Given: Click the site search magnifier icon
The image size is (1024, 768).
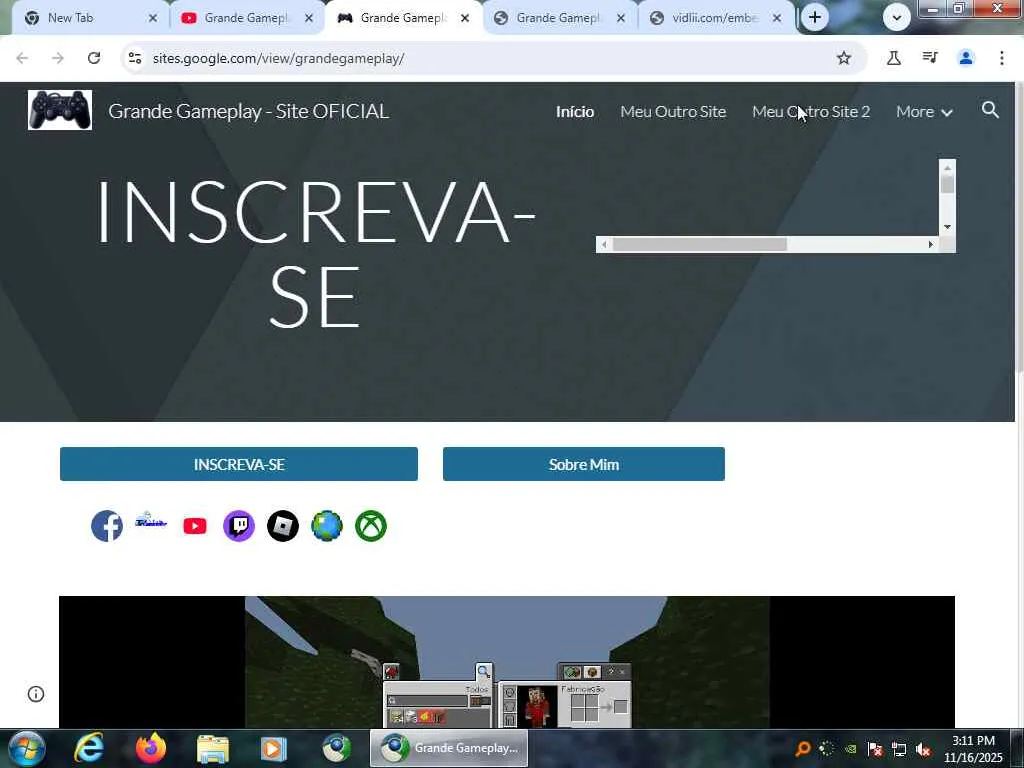Looking at the screenshot, I should pyautogui.click(x=990, y=110).
